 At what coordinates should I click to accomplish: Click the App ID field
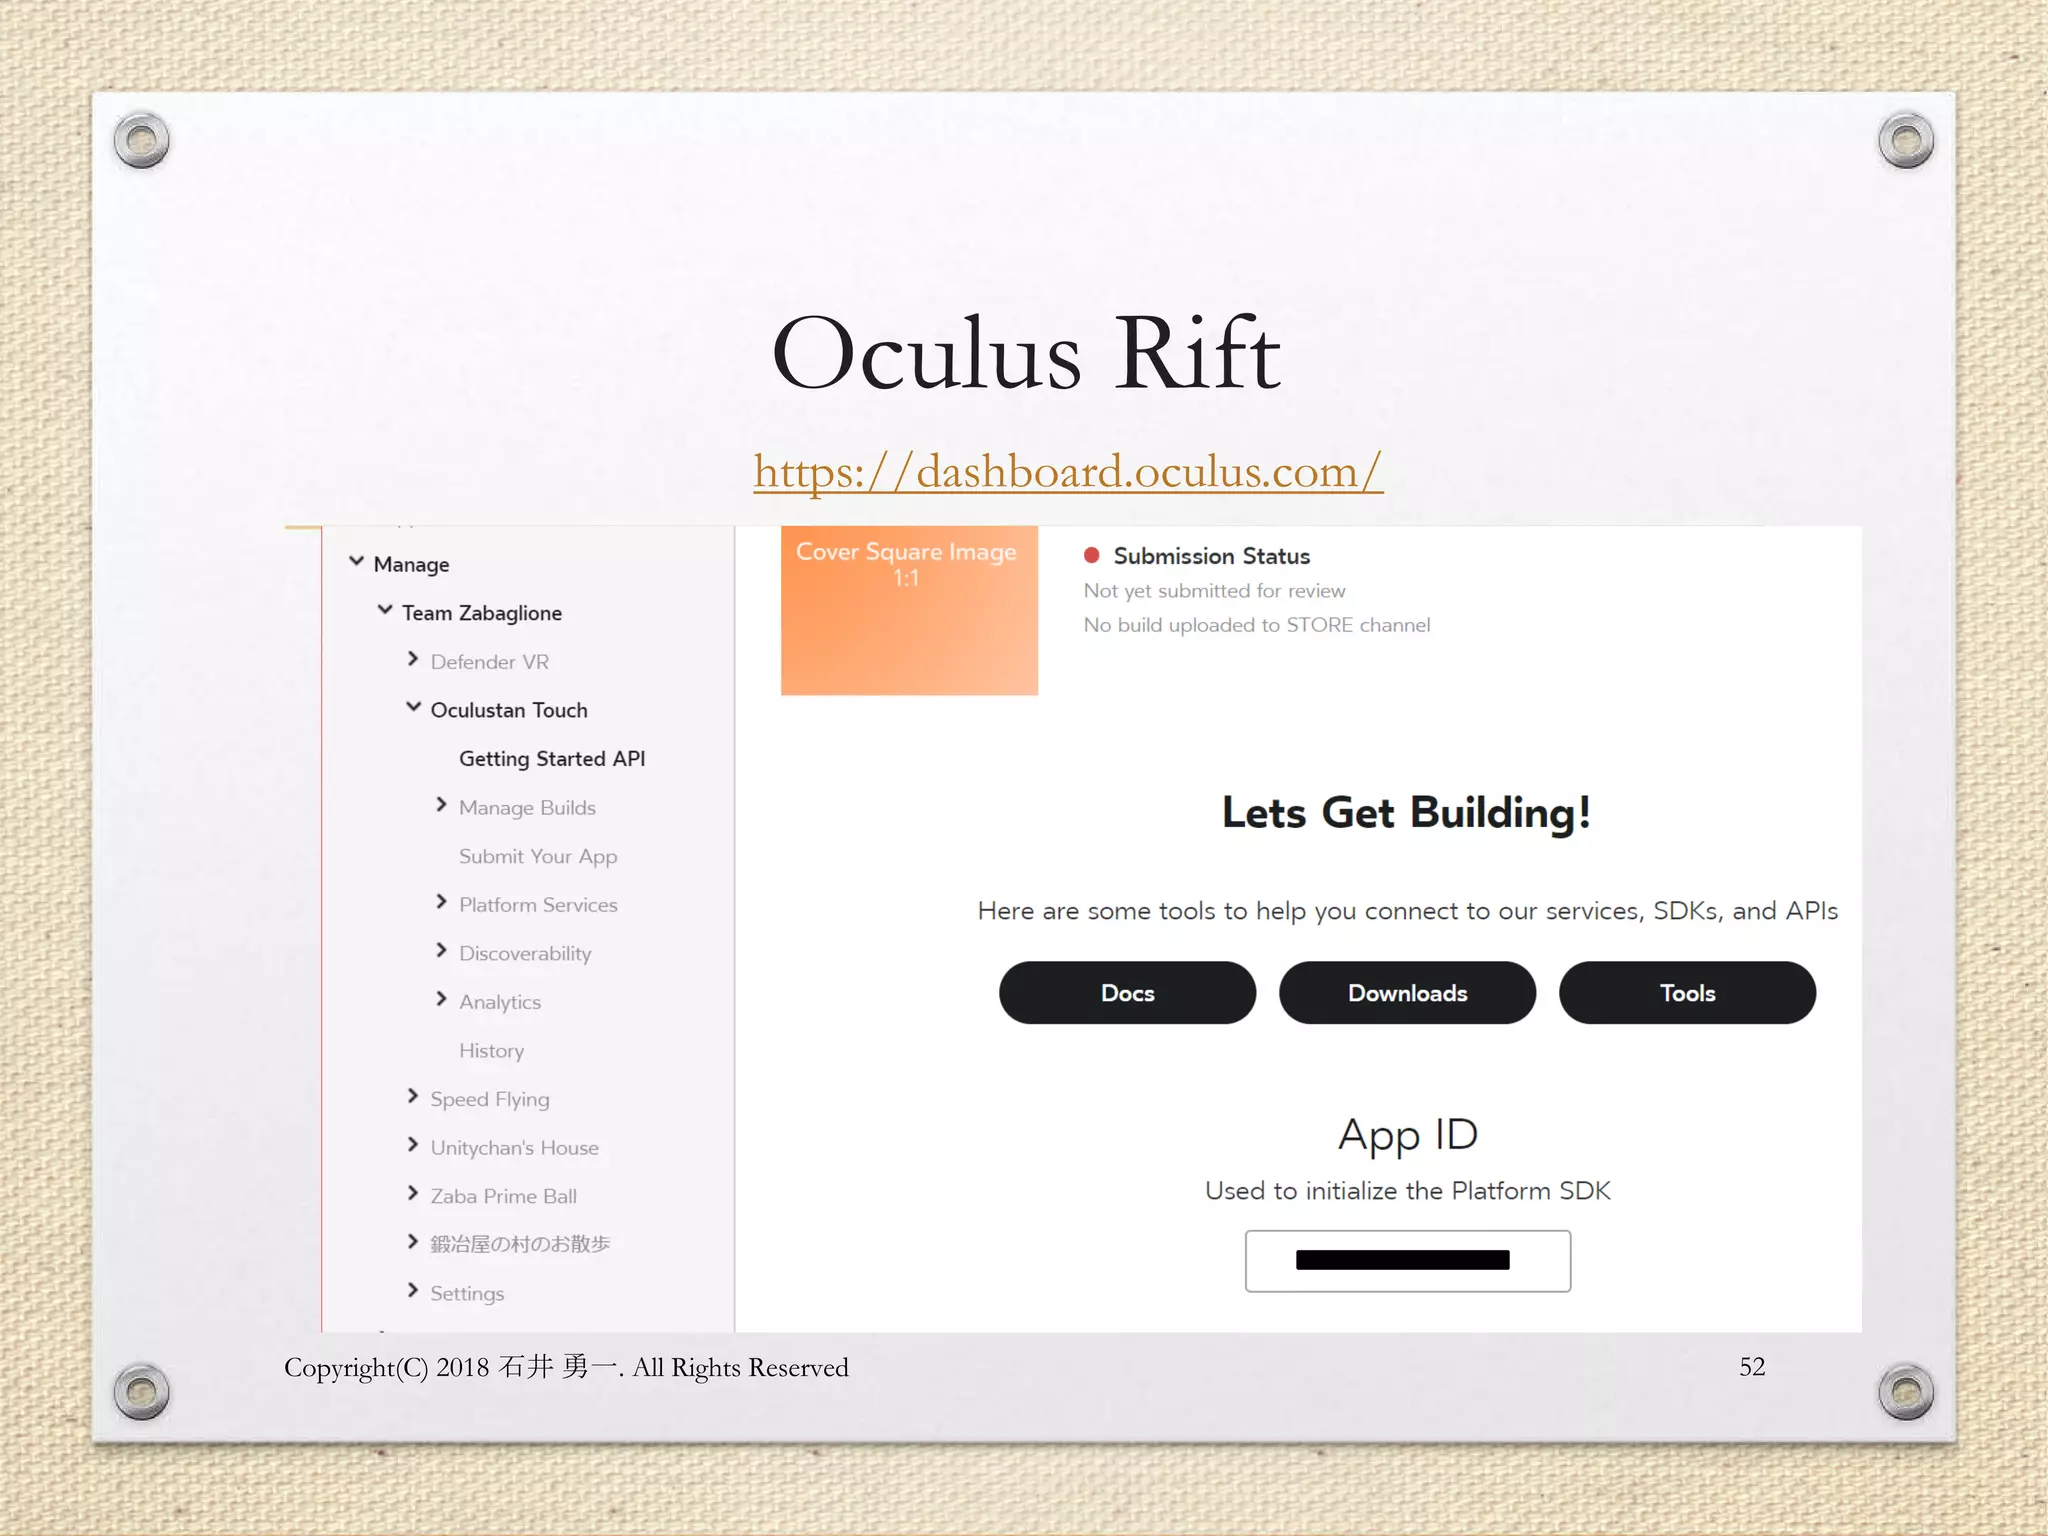coord(1407,1261)
